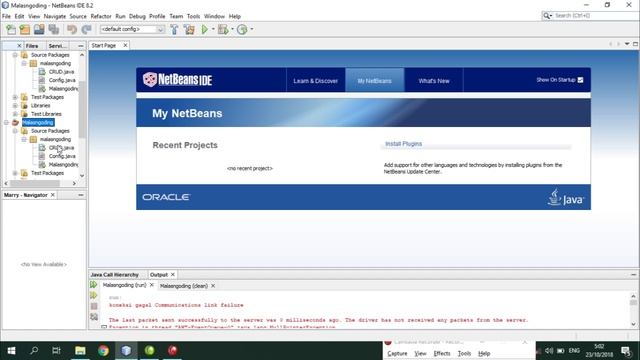640x360 pixels.
Task: Click the volume speaker tray icon
Action: 549,351
